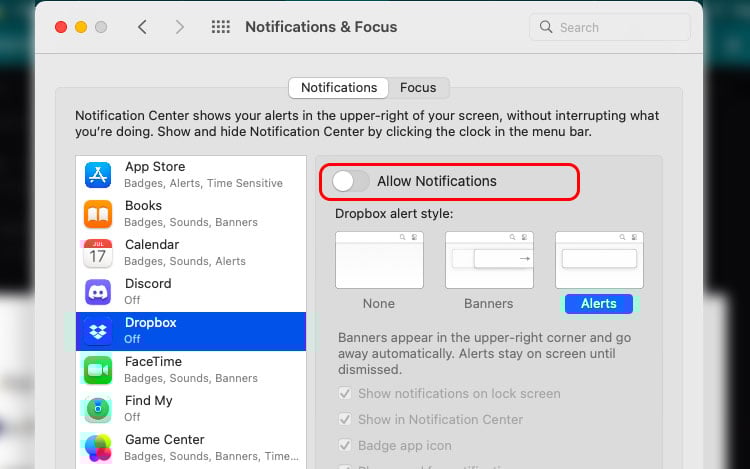Select the Game Center row name
This screenshot has width=750, height=469.
(165, 439)
